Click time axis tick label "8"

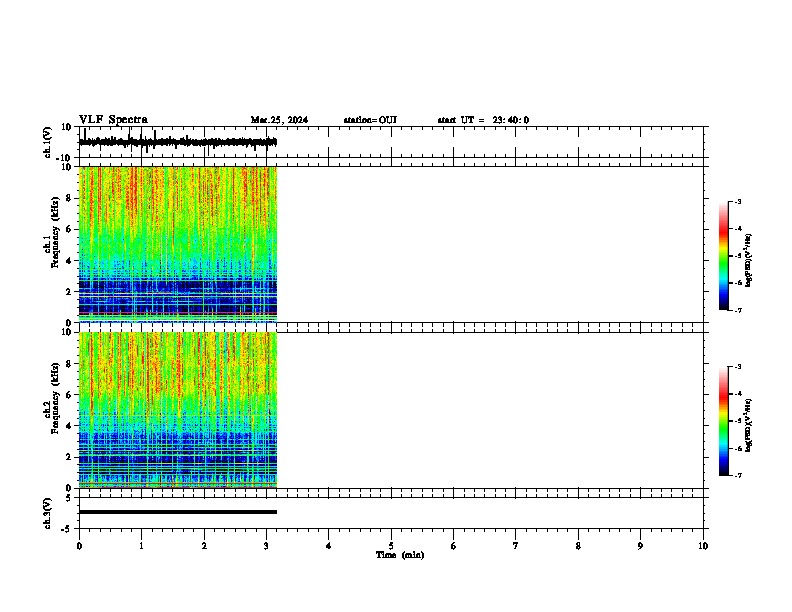578,546
